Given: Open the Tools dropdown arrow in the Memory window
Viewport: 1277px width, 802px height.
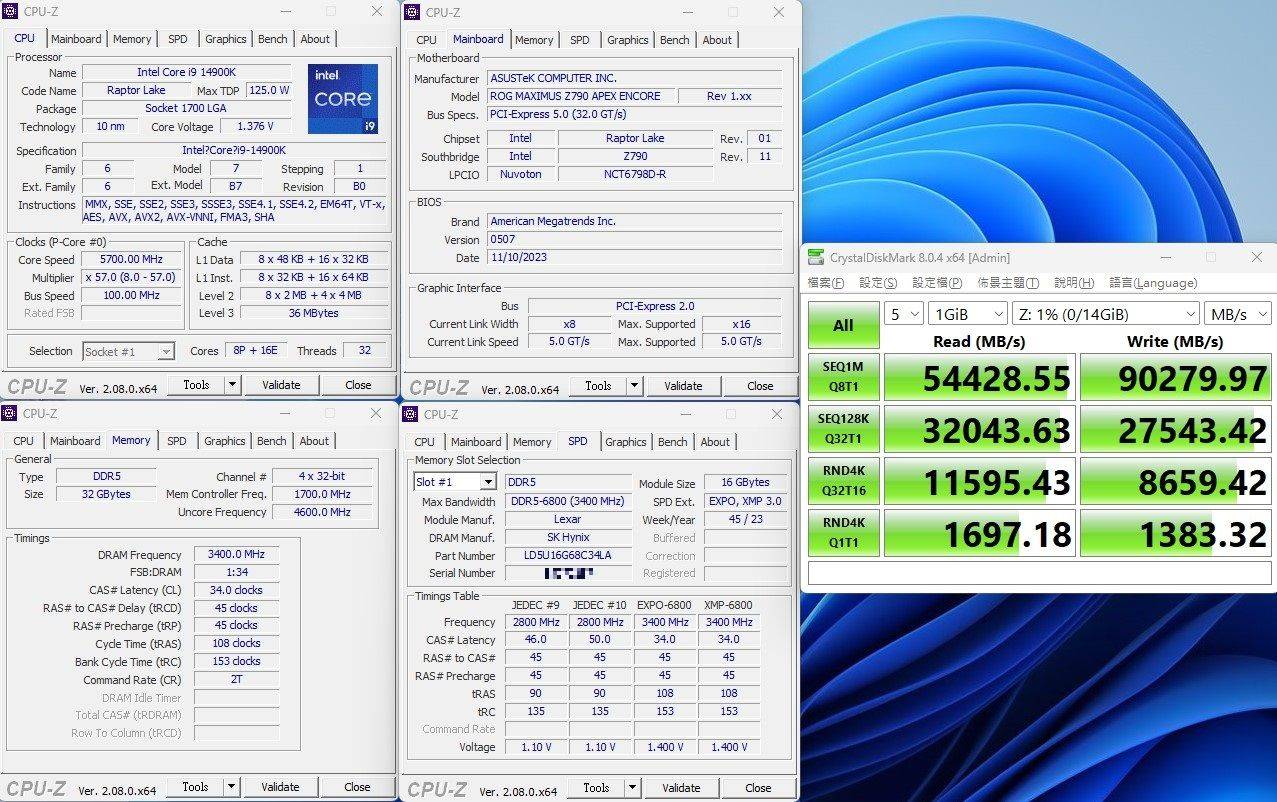Looking at the screenshot, I should tap(231, 786).
